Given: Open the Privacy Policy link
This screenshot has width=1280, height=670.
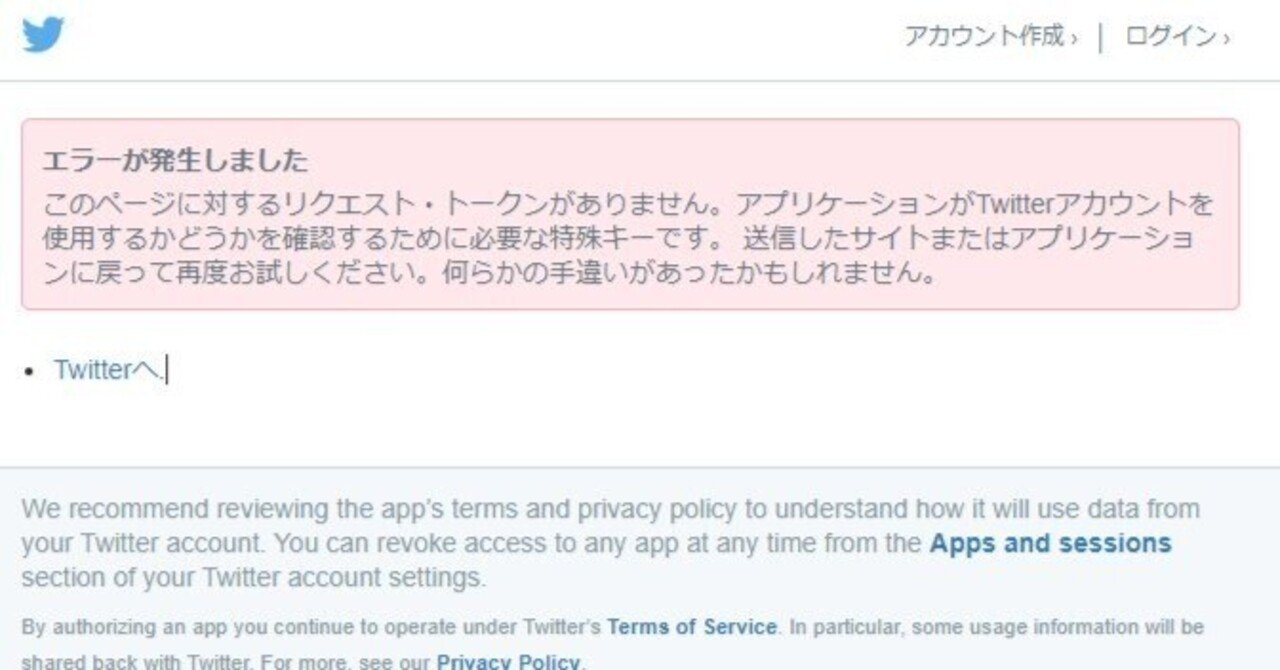Looking at the screenshot, I should tap(508, 661).
